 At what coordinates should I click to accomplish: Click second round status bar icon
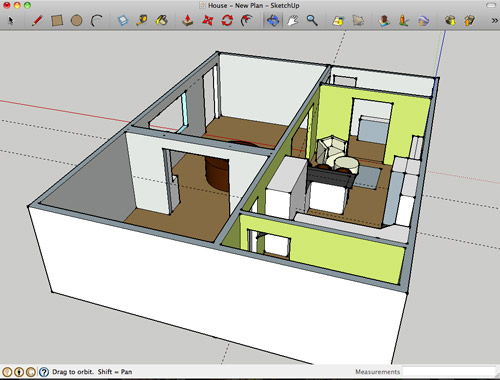point(19,372)
